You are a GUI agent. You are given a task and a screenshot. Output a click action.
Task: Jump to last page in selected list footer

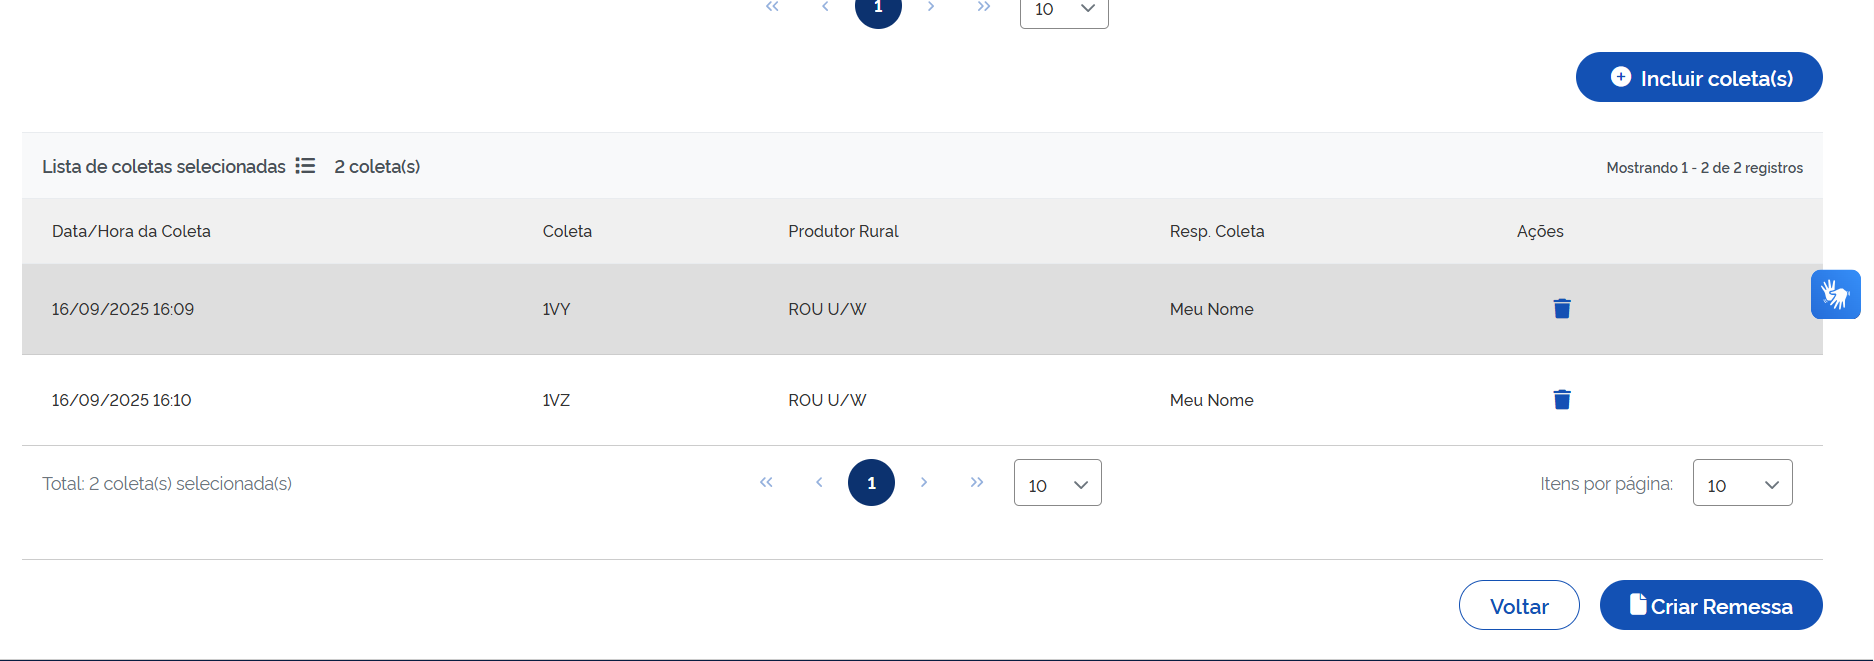pyautogui.click(x=977, y=483)
